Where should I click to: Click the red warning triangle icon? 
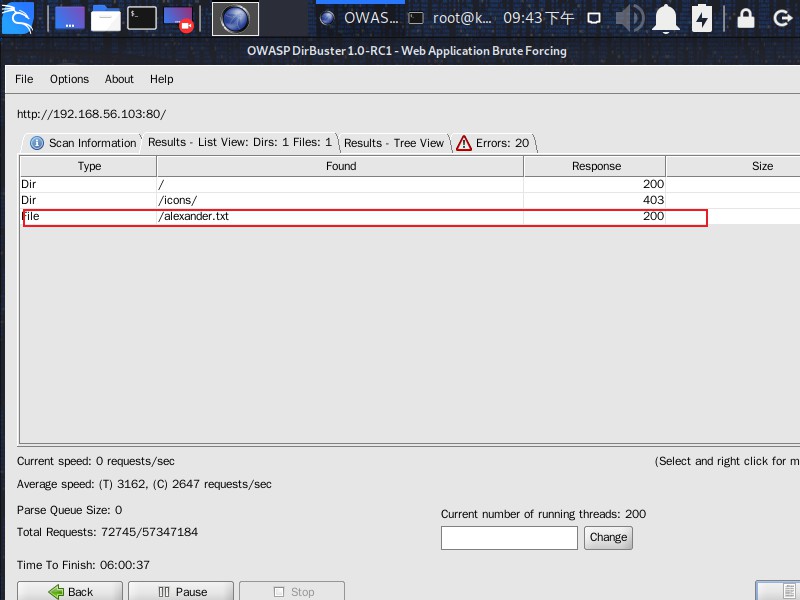(464, 143)
